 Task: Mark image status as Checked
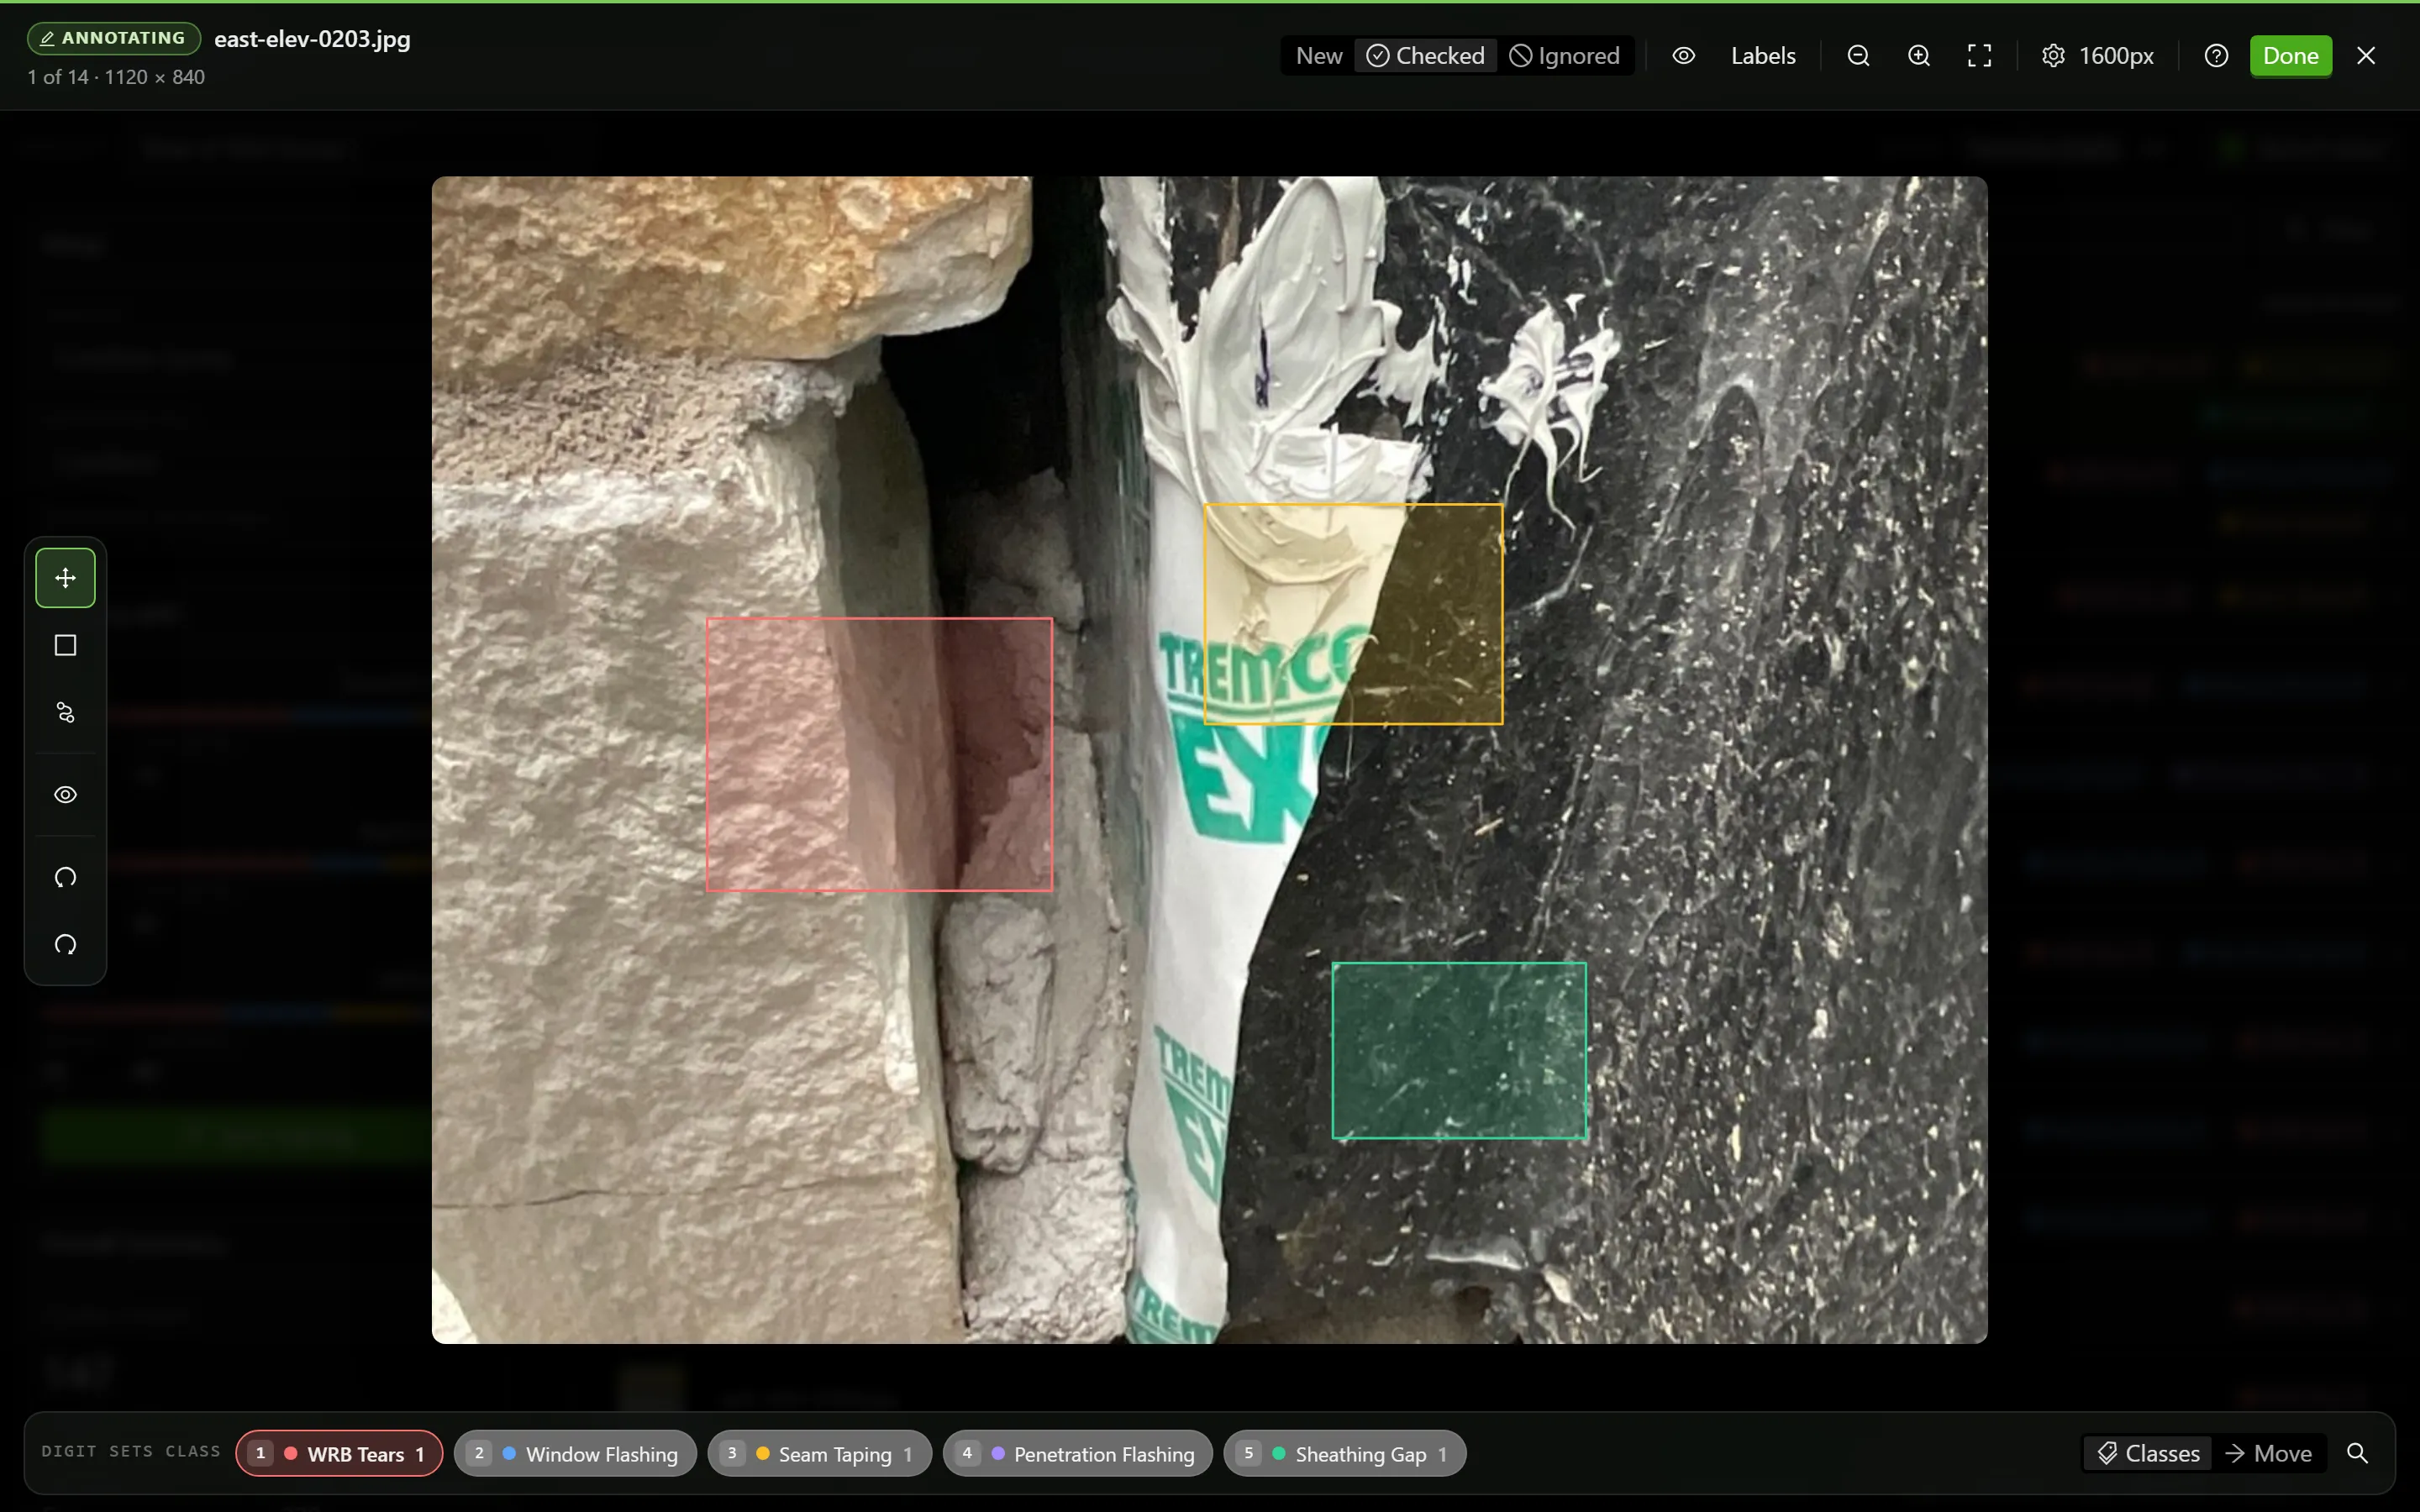point(1425,56)
